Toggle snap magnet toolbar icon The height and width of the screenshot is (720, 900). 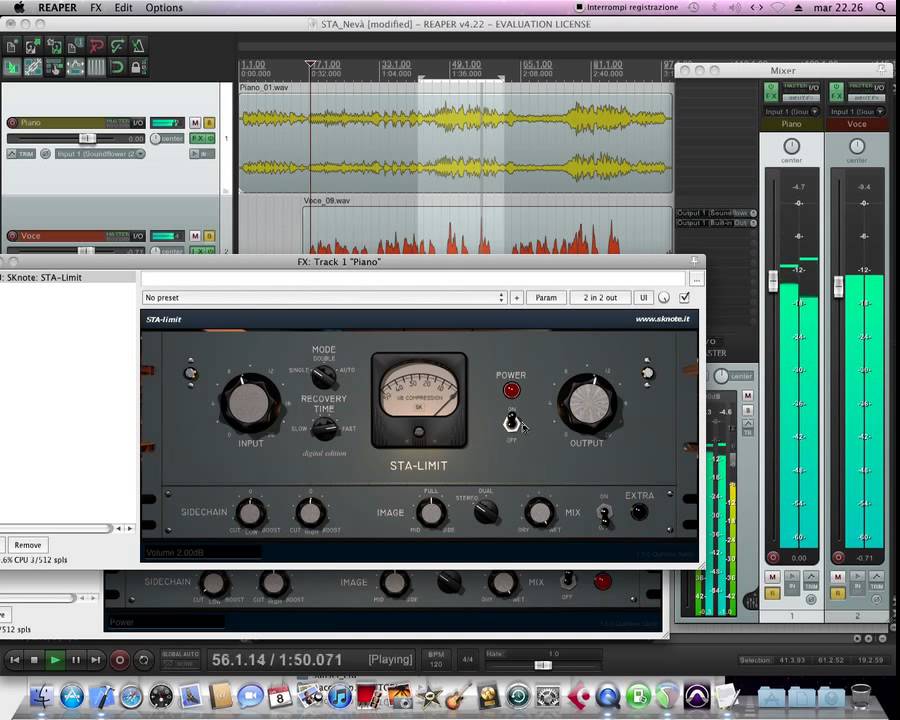coord(118,67)
